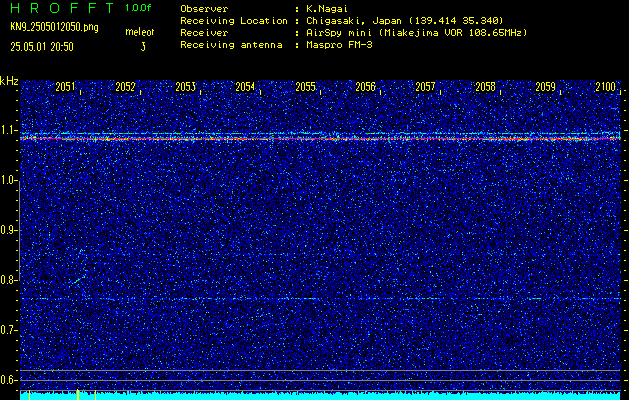This screenshot has height=400, width=629.
Task: Click the 2100 time marker
Action: click(x=606, y=87)
